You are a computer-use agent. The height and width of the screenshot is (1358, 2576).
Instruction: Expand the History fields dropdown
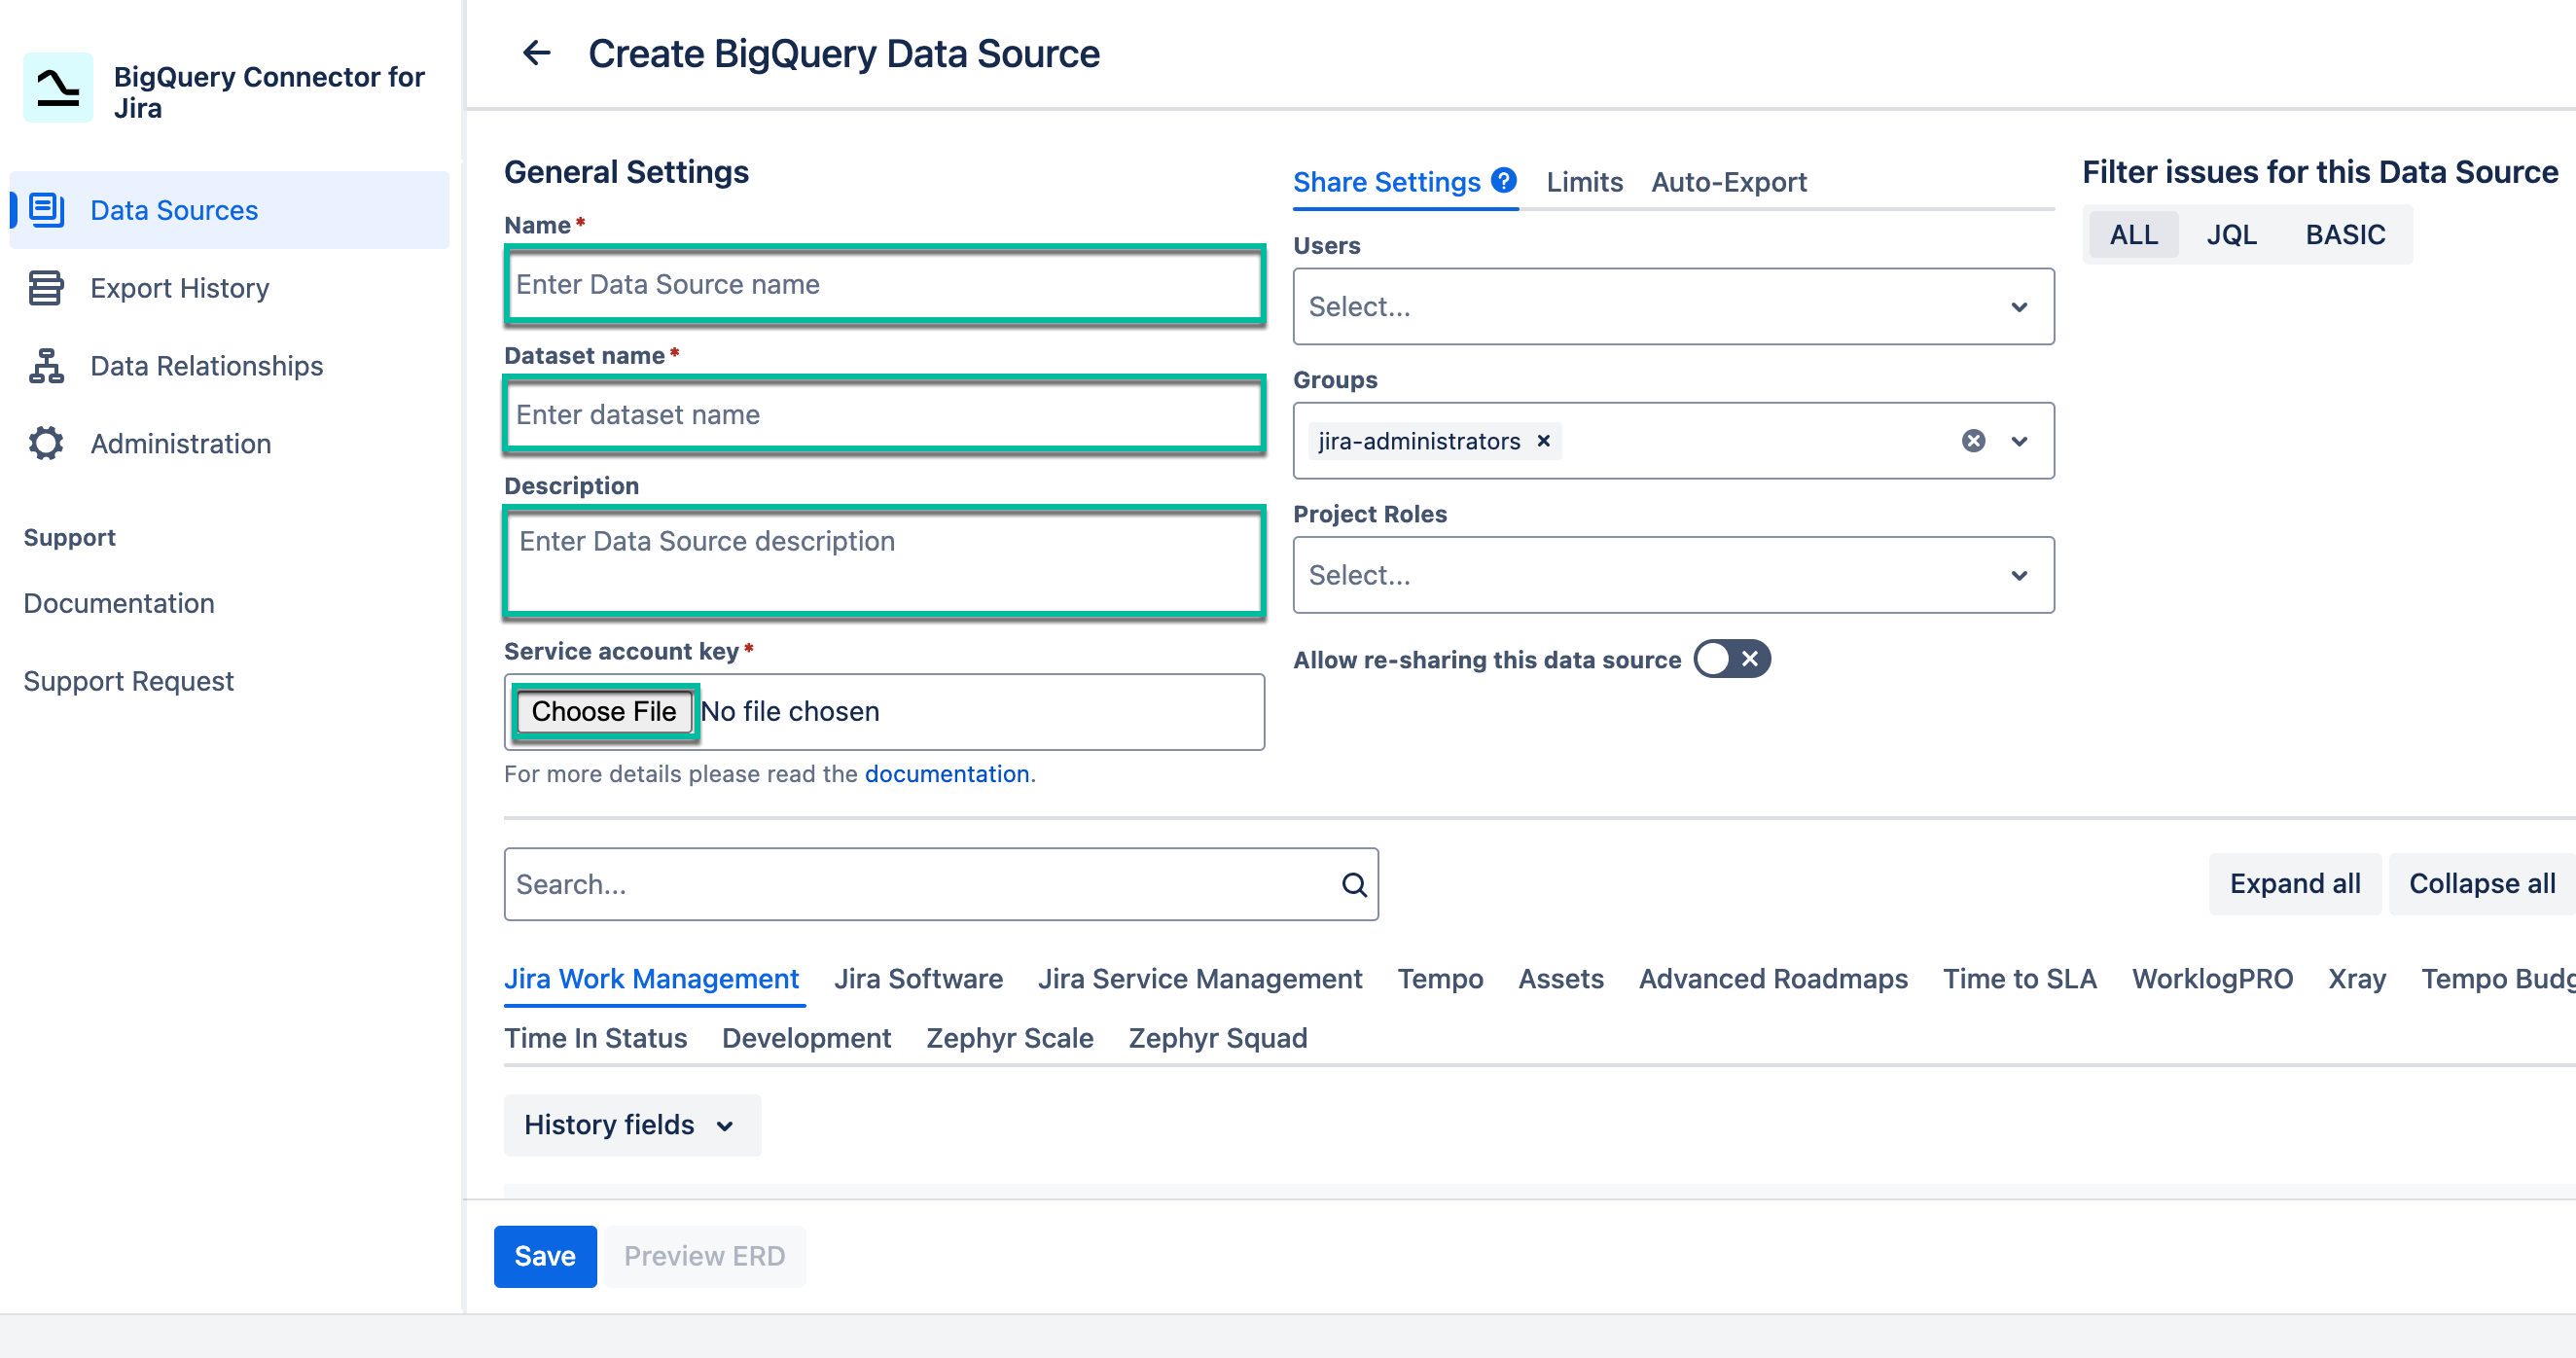click(x=631, y=1125)
